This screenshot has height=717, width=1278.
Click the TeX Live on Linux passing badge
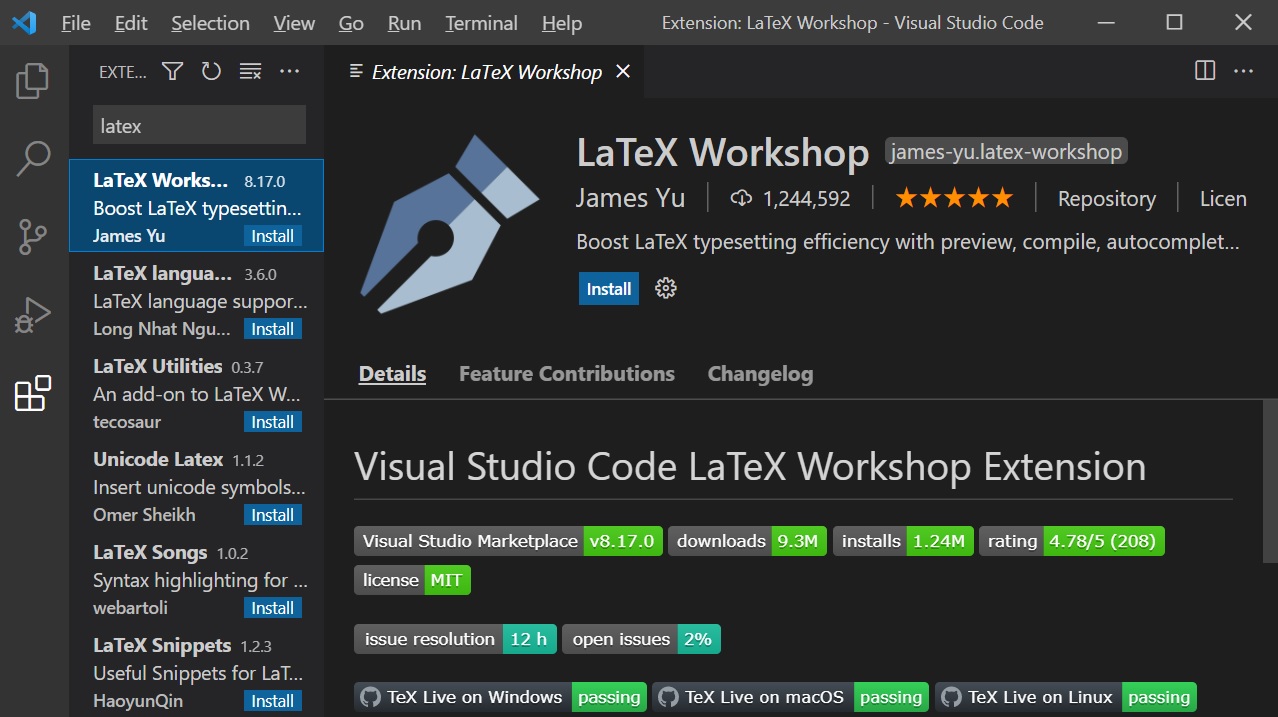click(1066, 697)
